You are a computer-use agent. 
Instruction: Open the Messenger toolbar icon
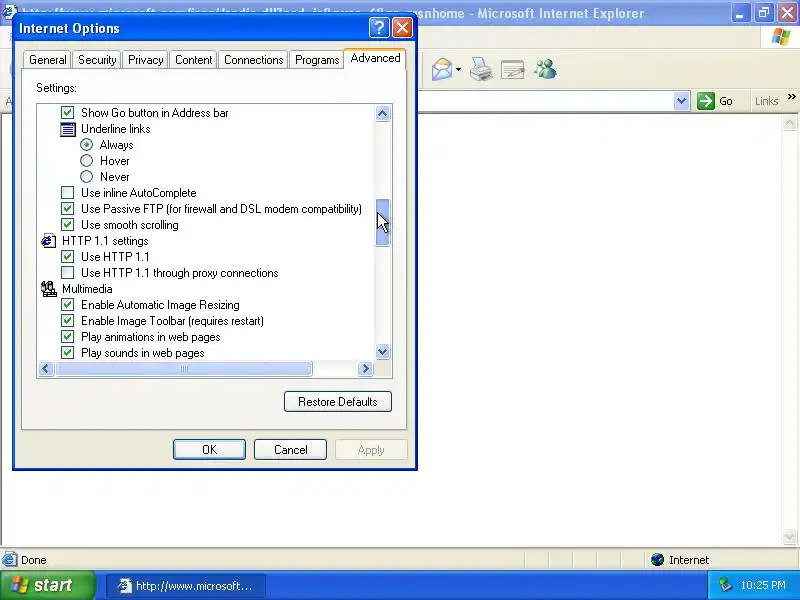point(545,69)
